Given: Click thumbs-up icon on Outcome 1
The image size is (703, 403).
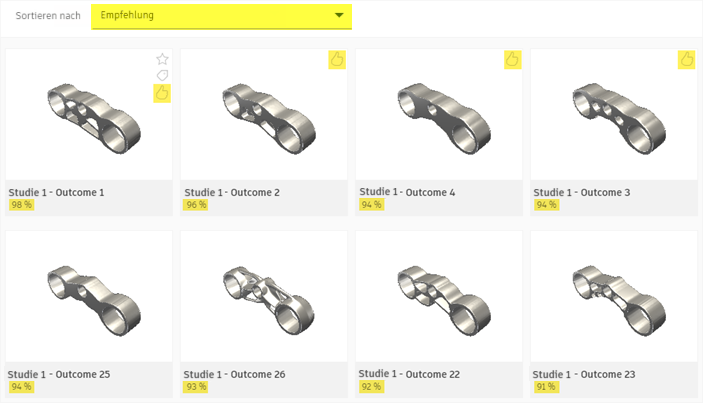Looking at the screenshot, I should tap(162, 93).
